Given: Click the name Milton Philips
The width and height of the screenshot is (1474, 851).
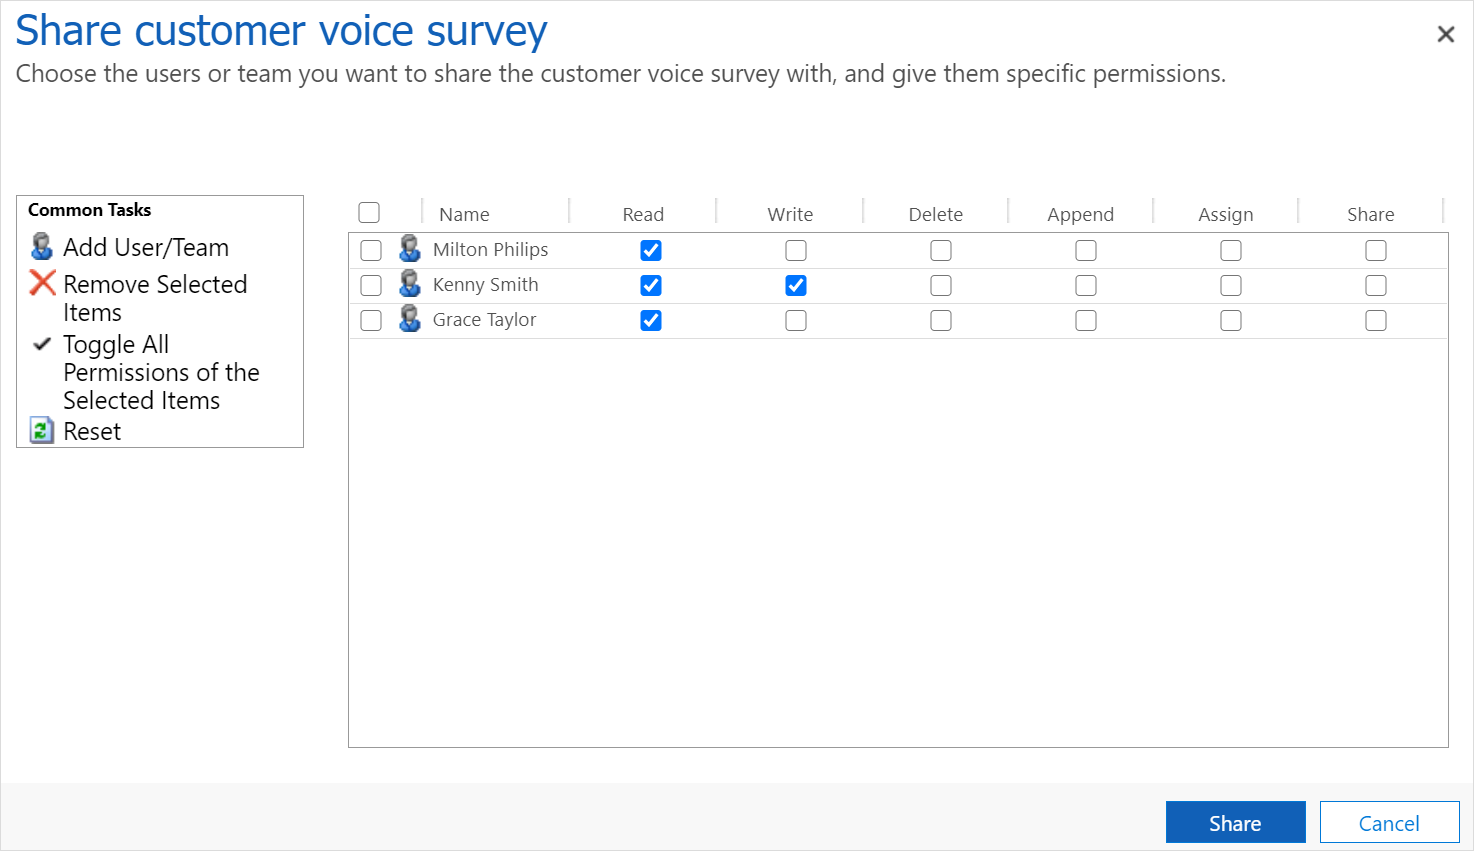Looking at the screenshot, I should (490, 249).
